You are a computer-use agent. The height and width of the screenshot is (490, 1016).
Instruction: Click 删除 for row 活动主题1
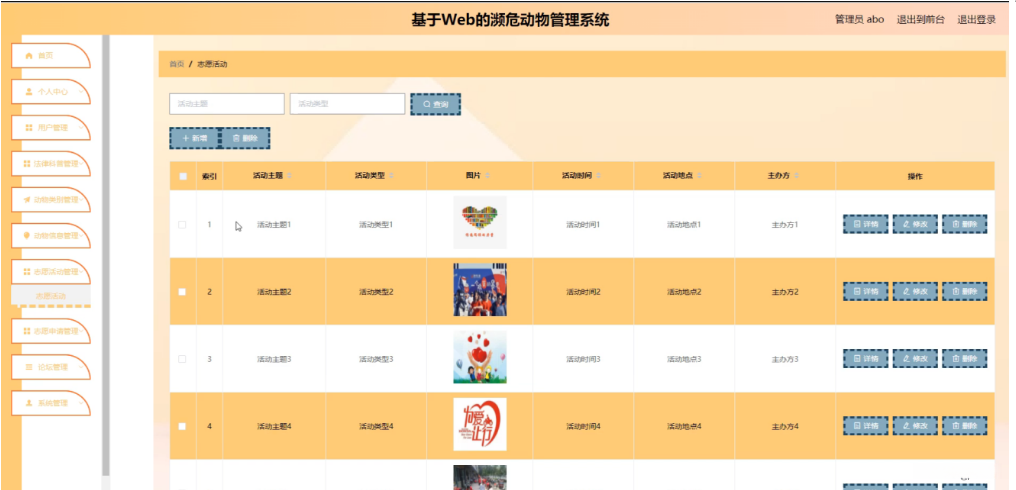pos(965,224)
